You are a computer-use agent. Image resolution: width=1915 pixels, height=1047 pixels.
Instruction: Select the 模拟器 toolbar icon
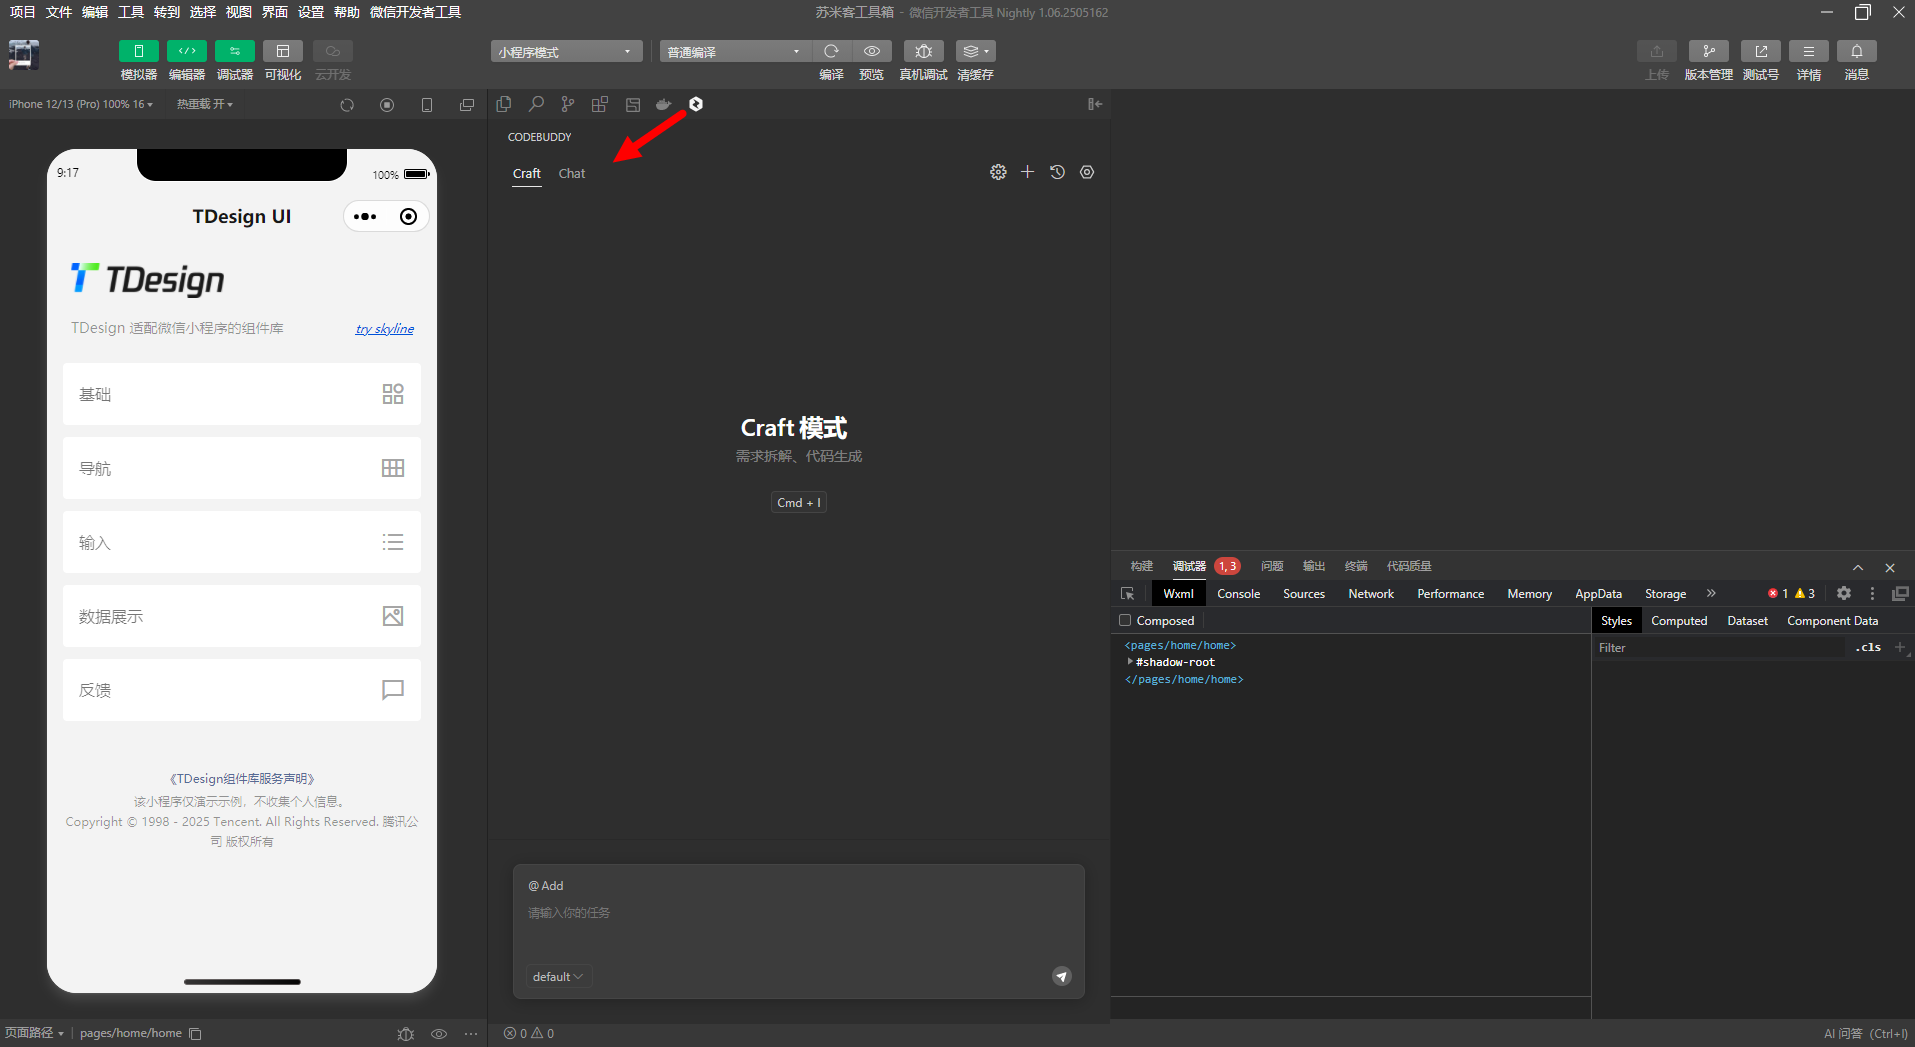[138, 51]
